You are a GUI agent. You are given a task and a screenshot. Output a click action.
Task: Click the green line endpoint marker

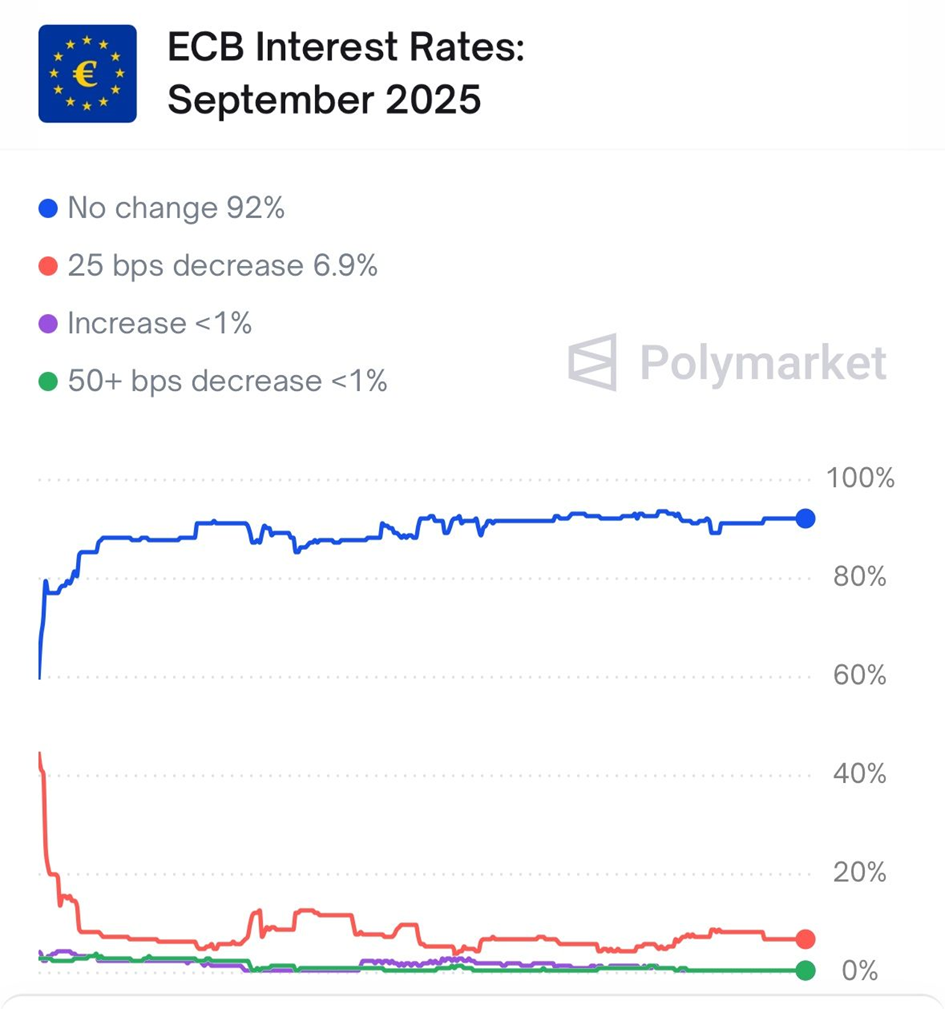tap(805, 970)
